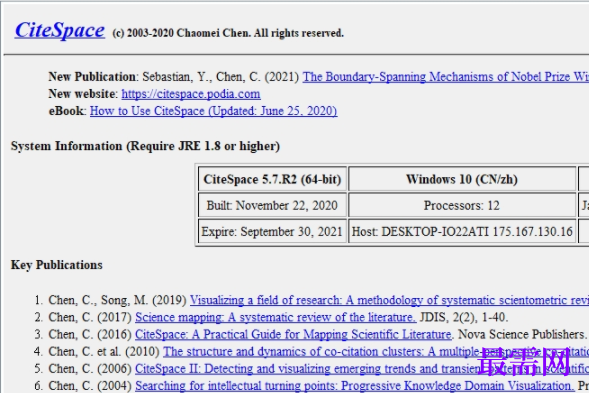Viewport: 589px width, 393px height.
Task: Open Searching for intellectual turning points link
Action: (354, 386)
